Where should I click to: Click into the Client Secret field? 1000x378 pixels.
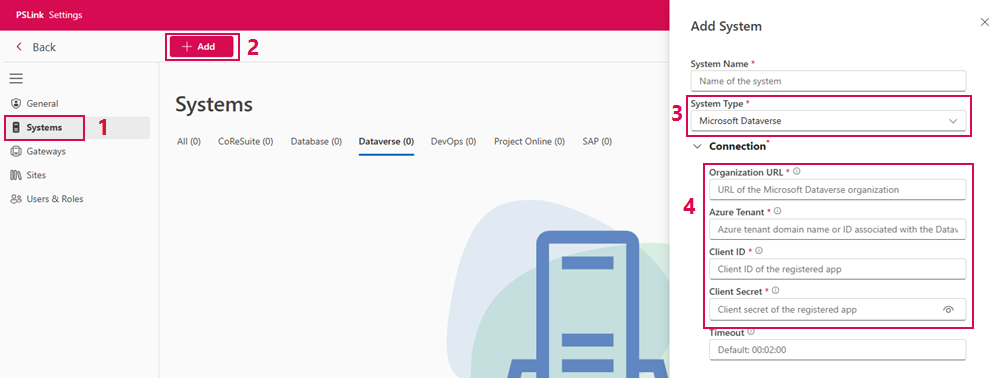coord(837,309)
